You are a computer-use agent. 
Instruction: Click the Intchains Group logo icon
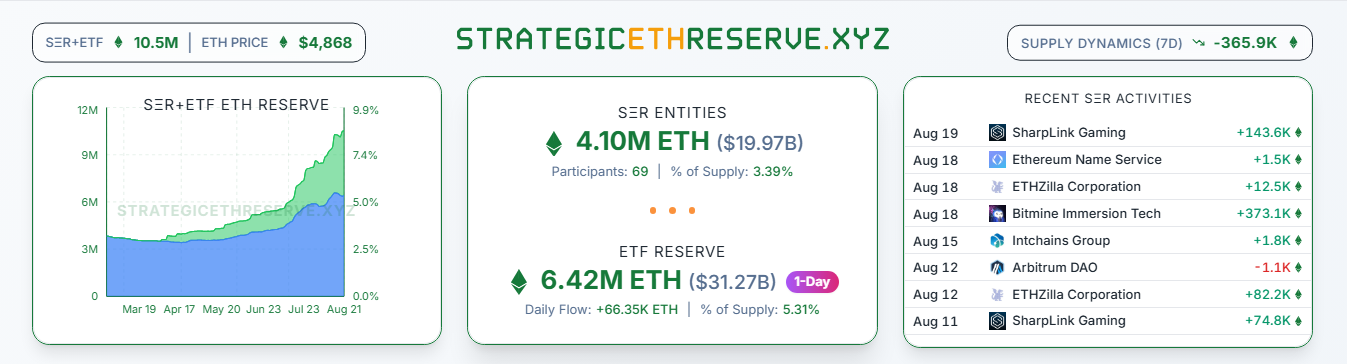tap(997, 241)
